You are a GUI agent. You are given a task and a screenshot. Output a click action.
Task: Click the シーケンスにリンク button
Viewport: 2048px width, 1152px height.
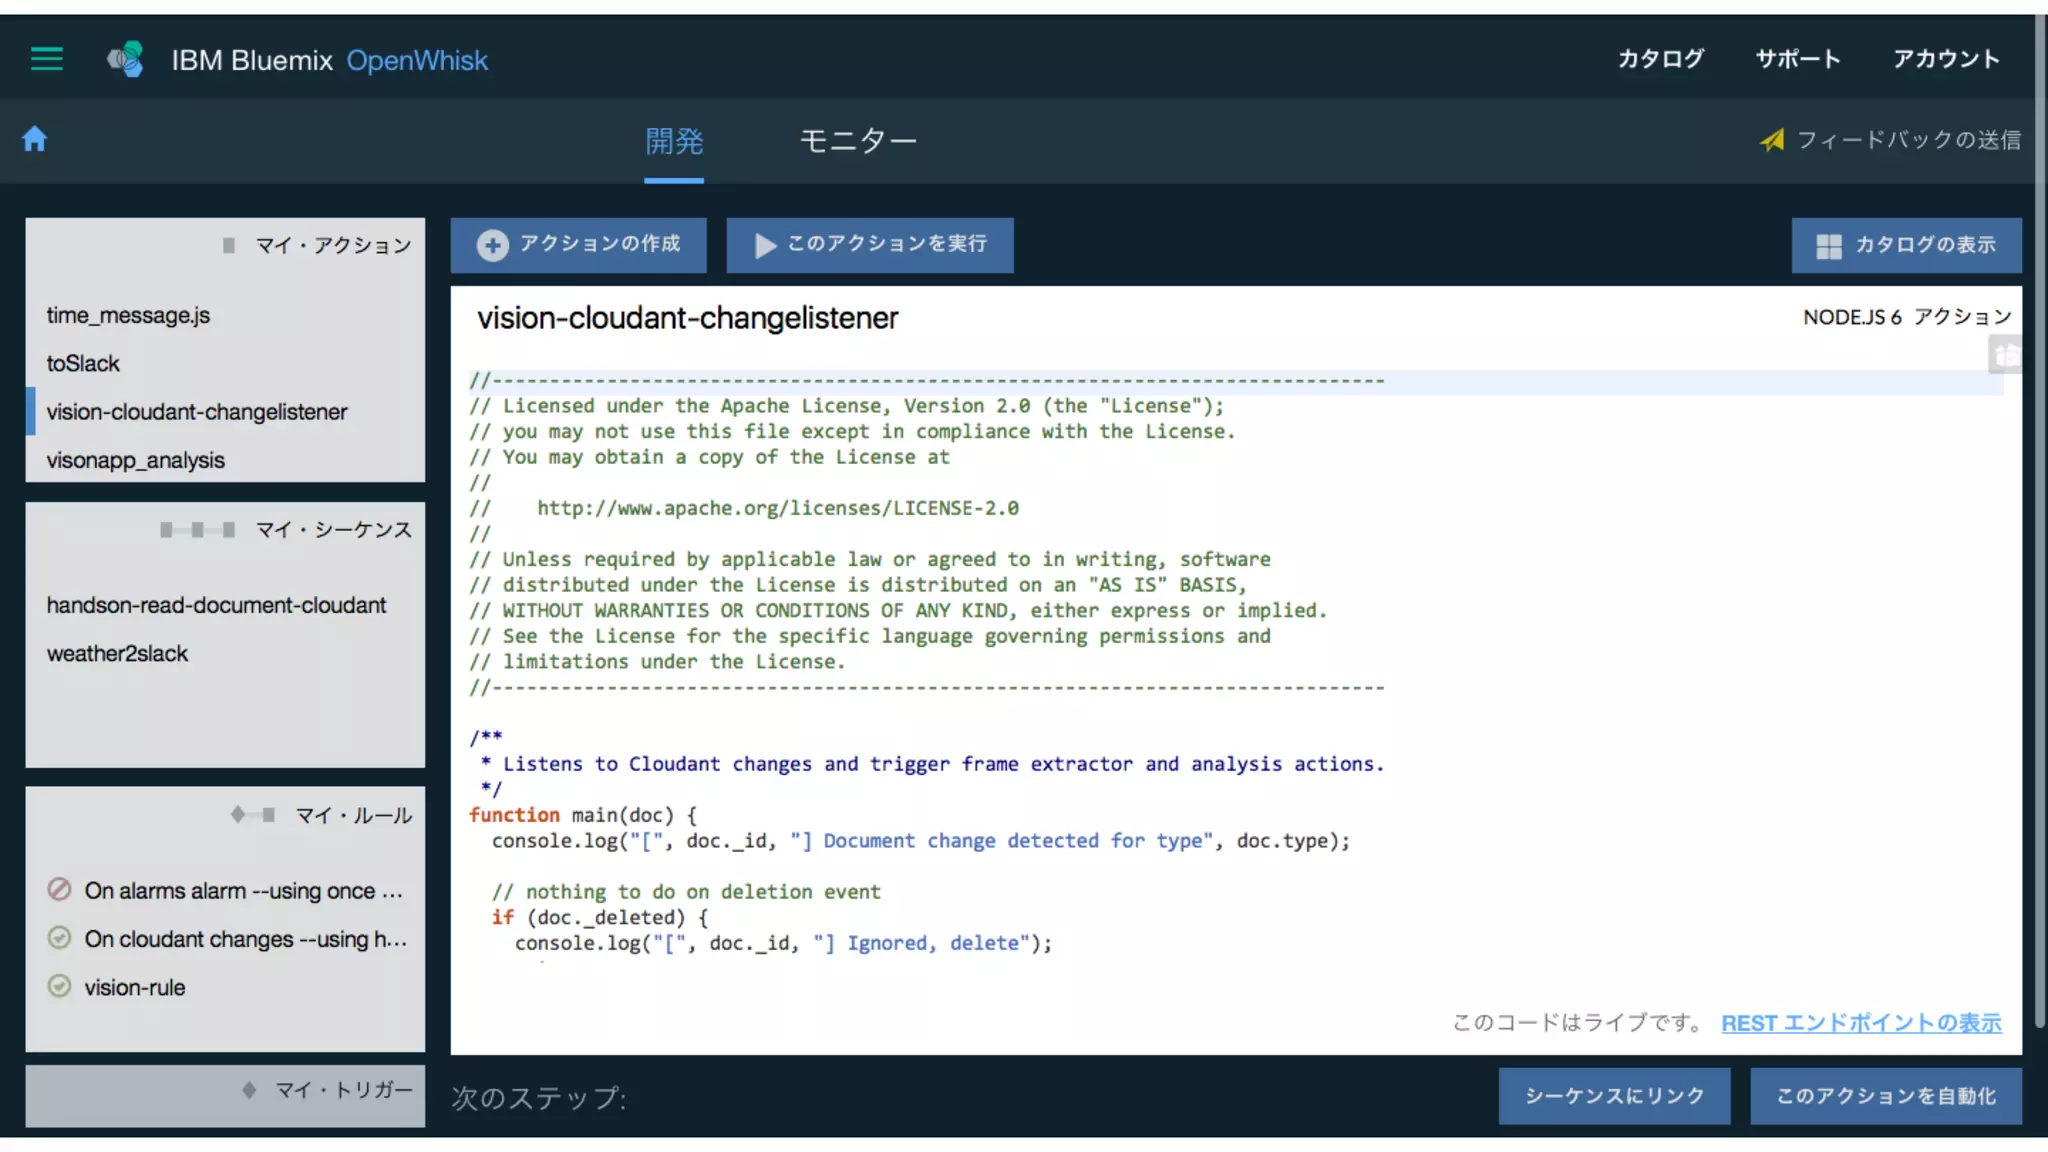click(x=1614, y=1096)
